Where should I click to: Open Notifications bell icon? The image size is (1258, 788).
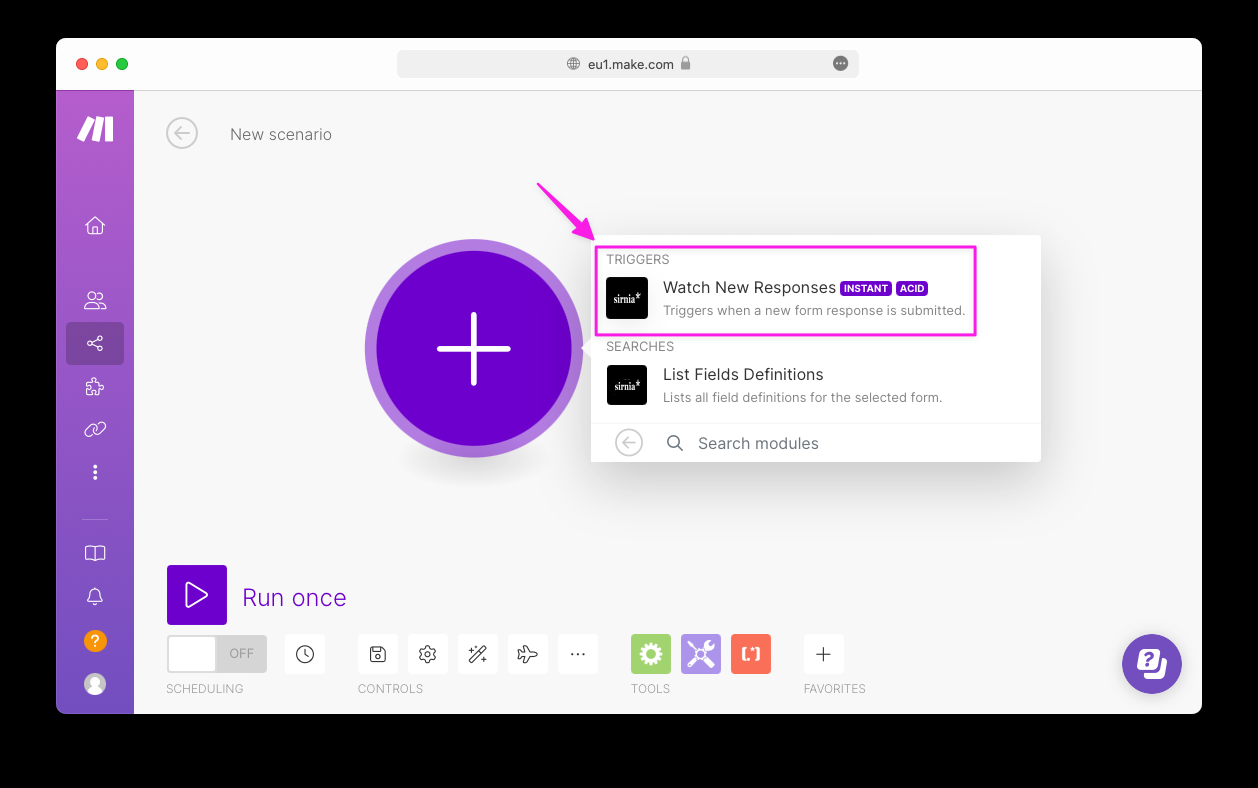[95, 597]
